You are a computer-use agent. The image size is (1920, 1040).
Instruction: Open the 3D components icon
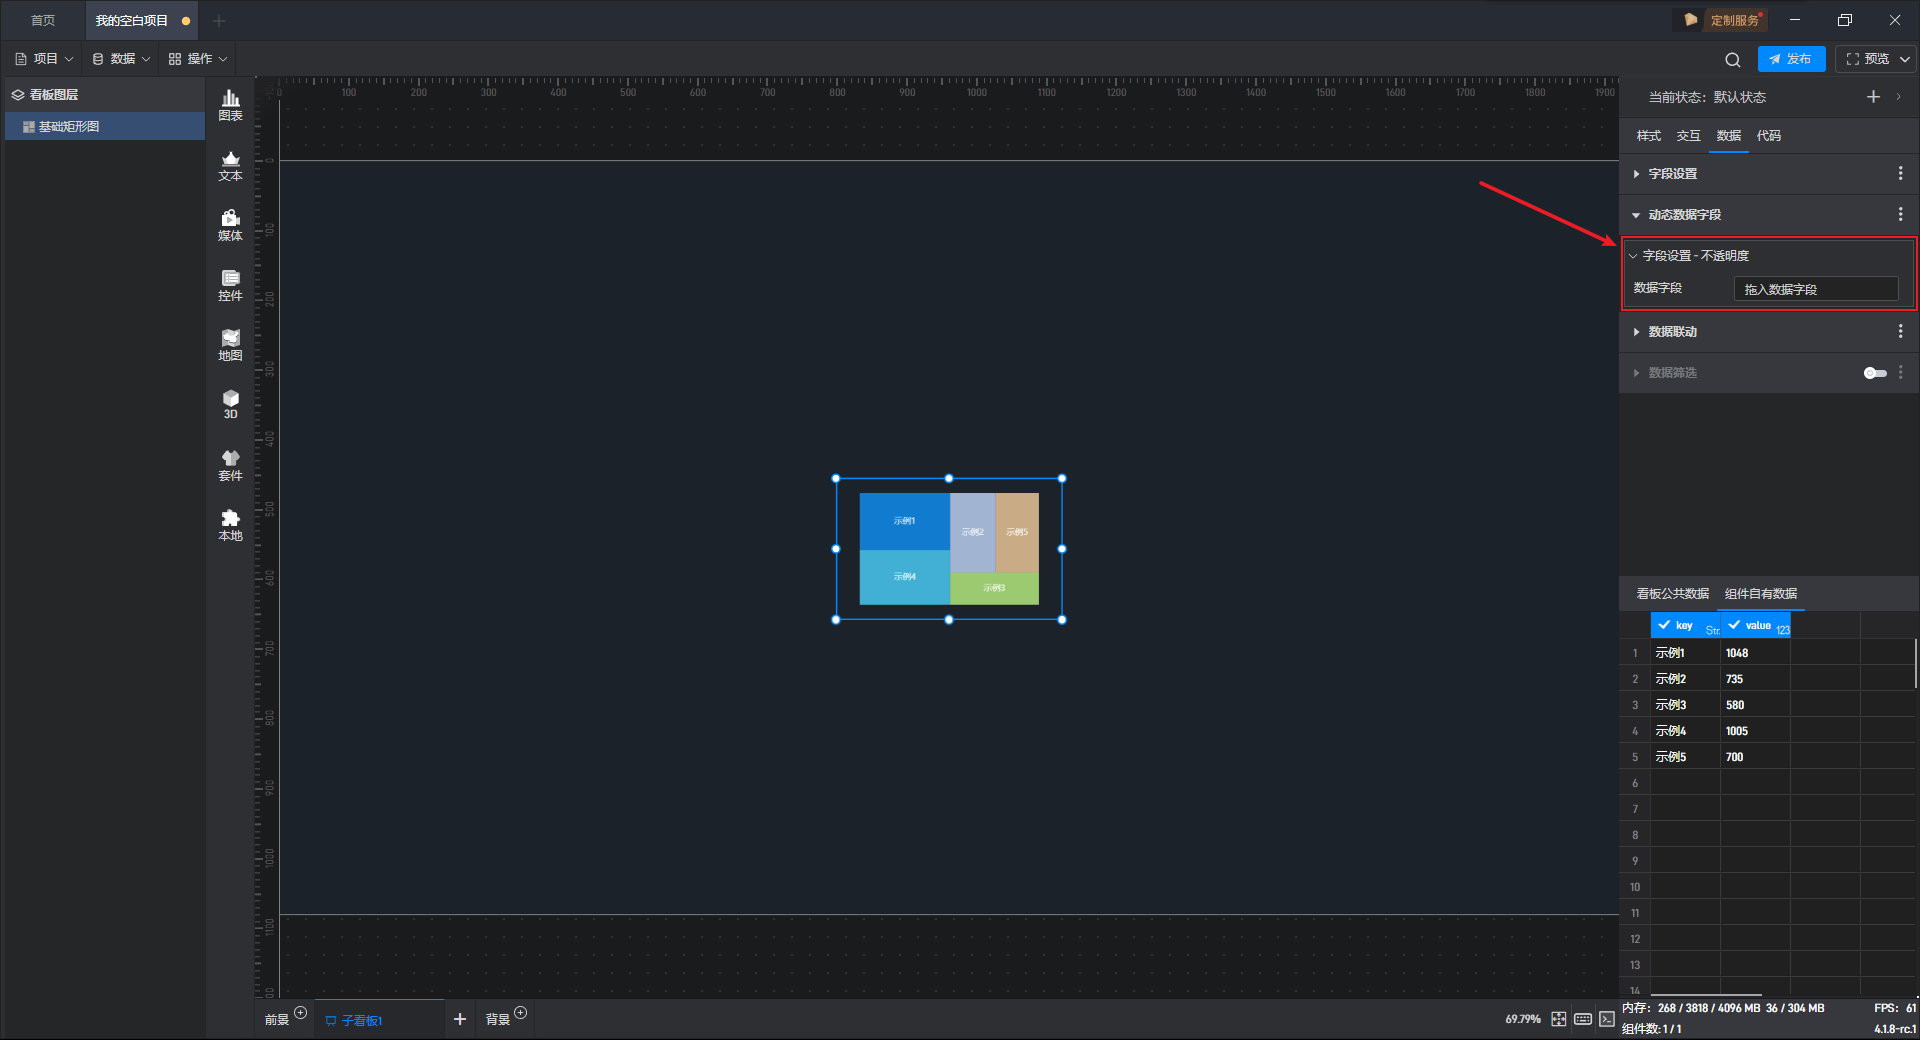[230, 404]
